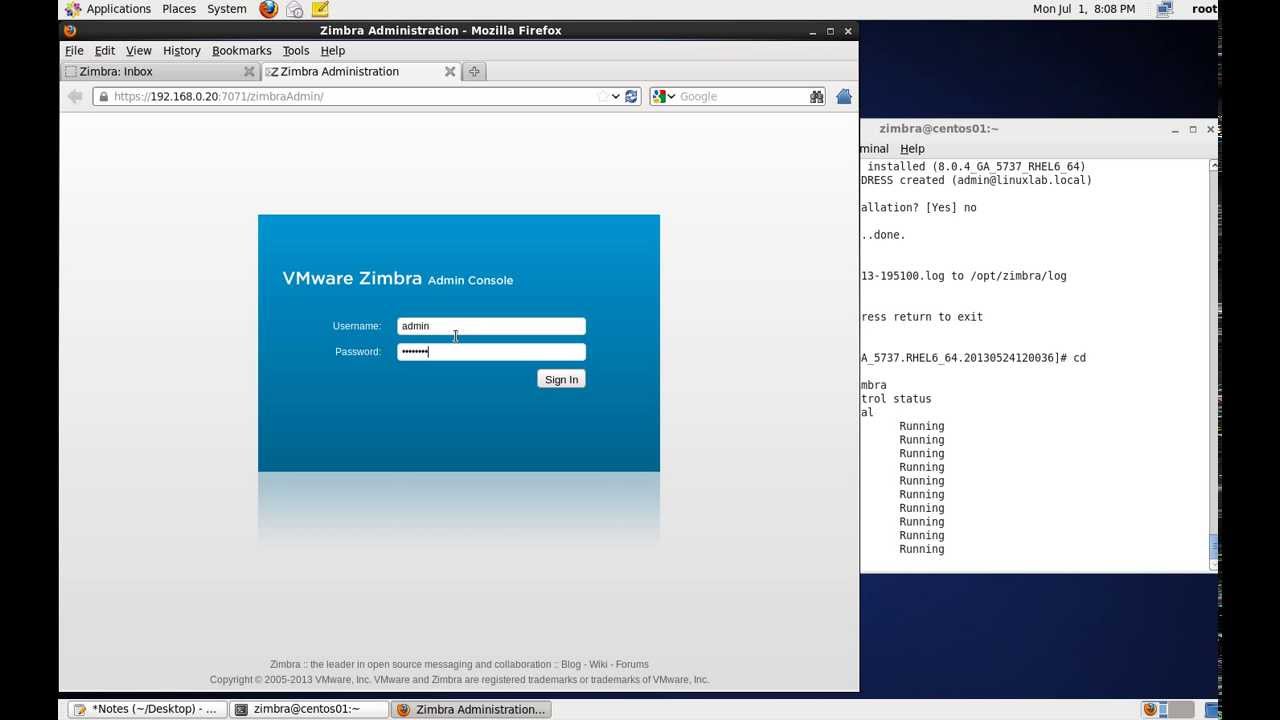Click the Sign In button
Screen dimensions: 1280x720
pyautogui.click(x=561, y=379)
